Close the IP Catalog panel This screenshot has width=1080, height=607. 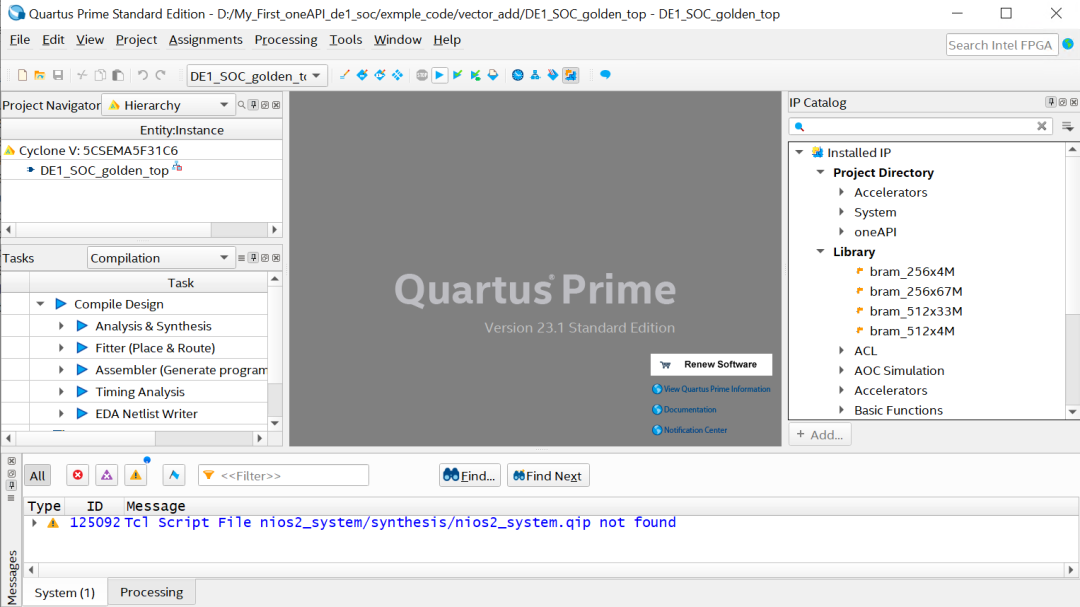[x=1074, y=102]
